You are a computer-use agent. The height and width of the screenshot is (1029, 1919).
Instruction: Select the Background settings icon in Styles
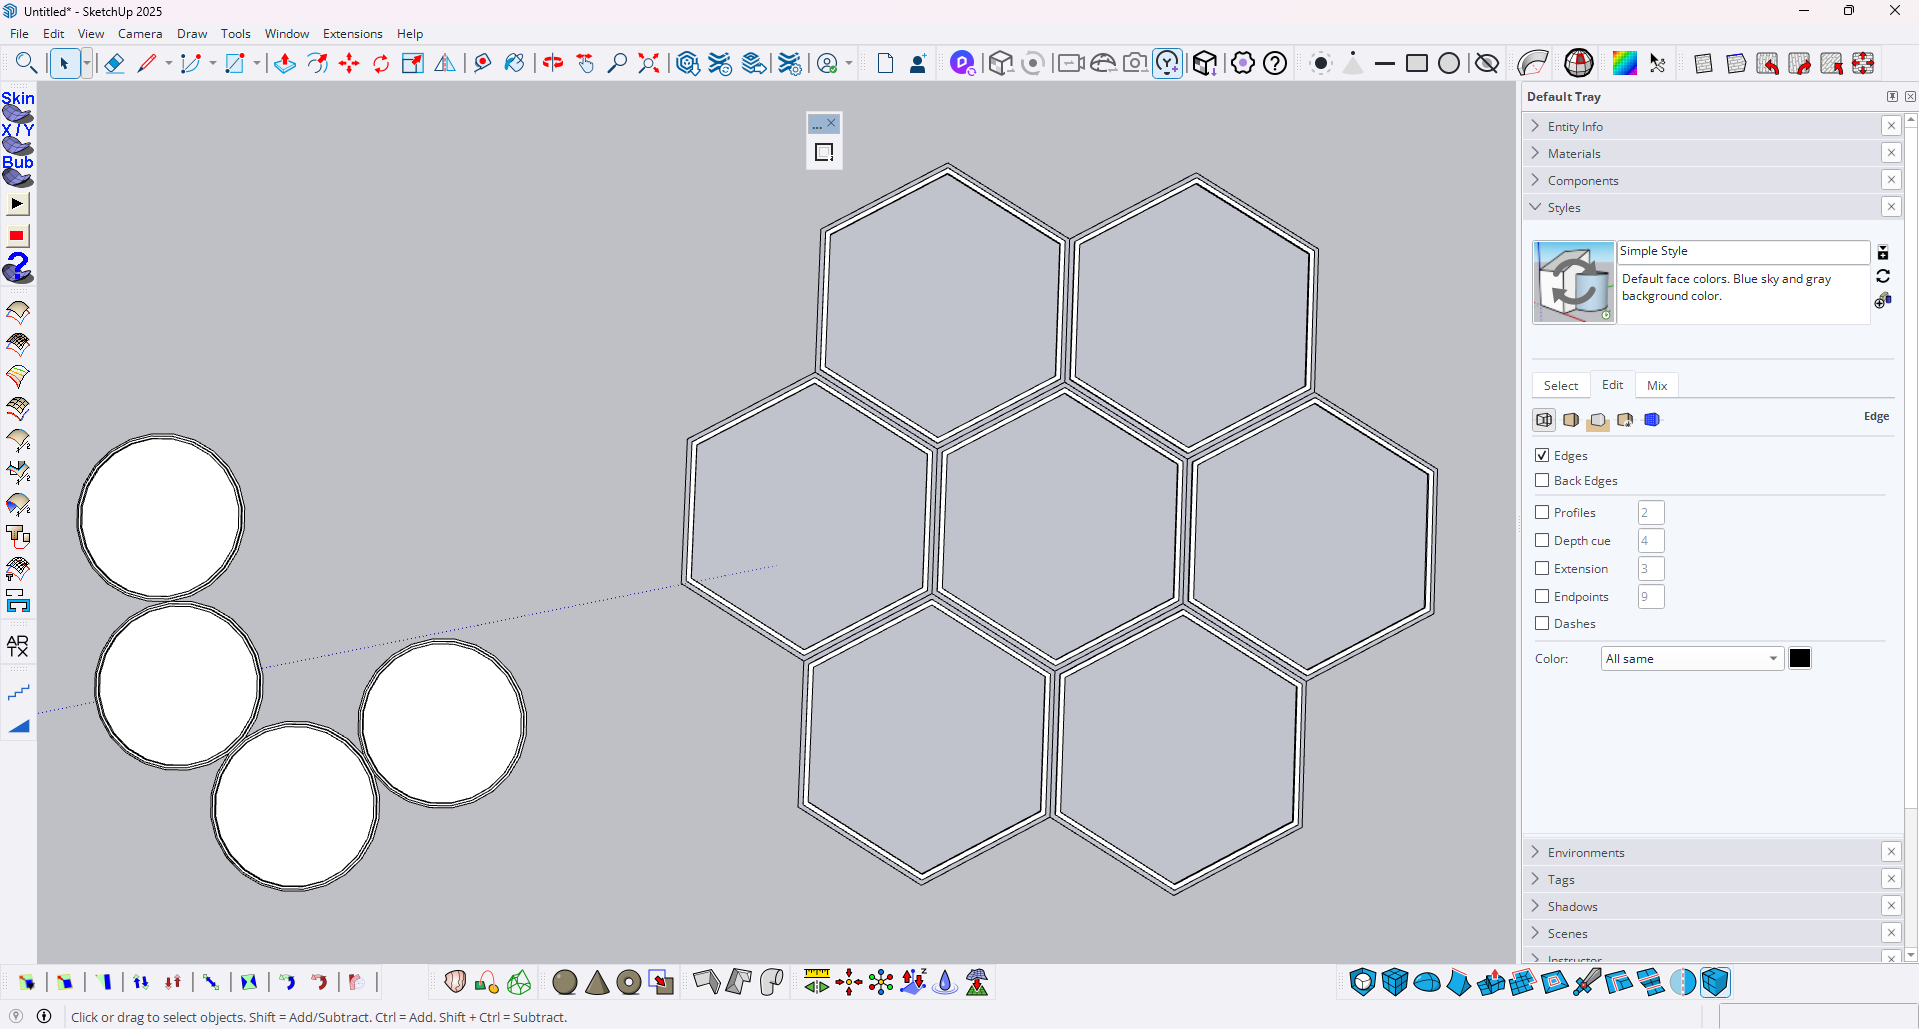(x=1598, y=420)
